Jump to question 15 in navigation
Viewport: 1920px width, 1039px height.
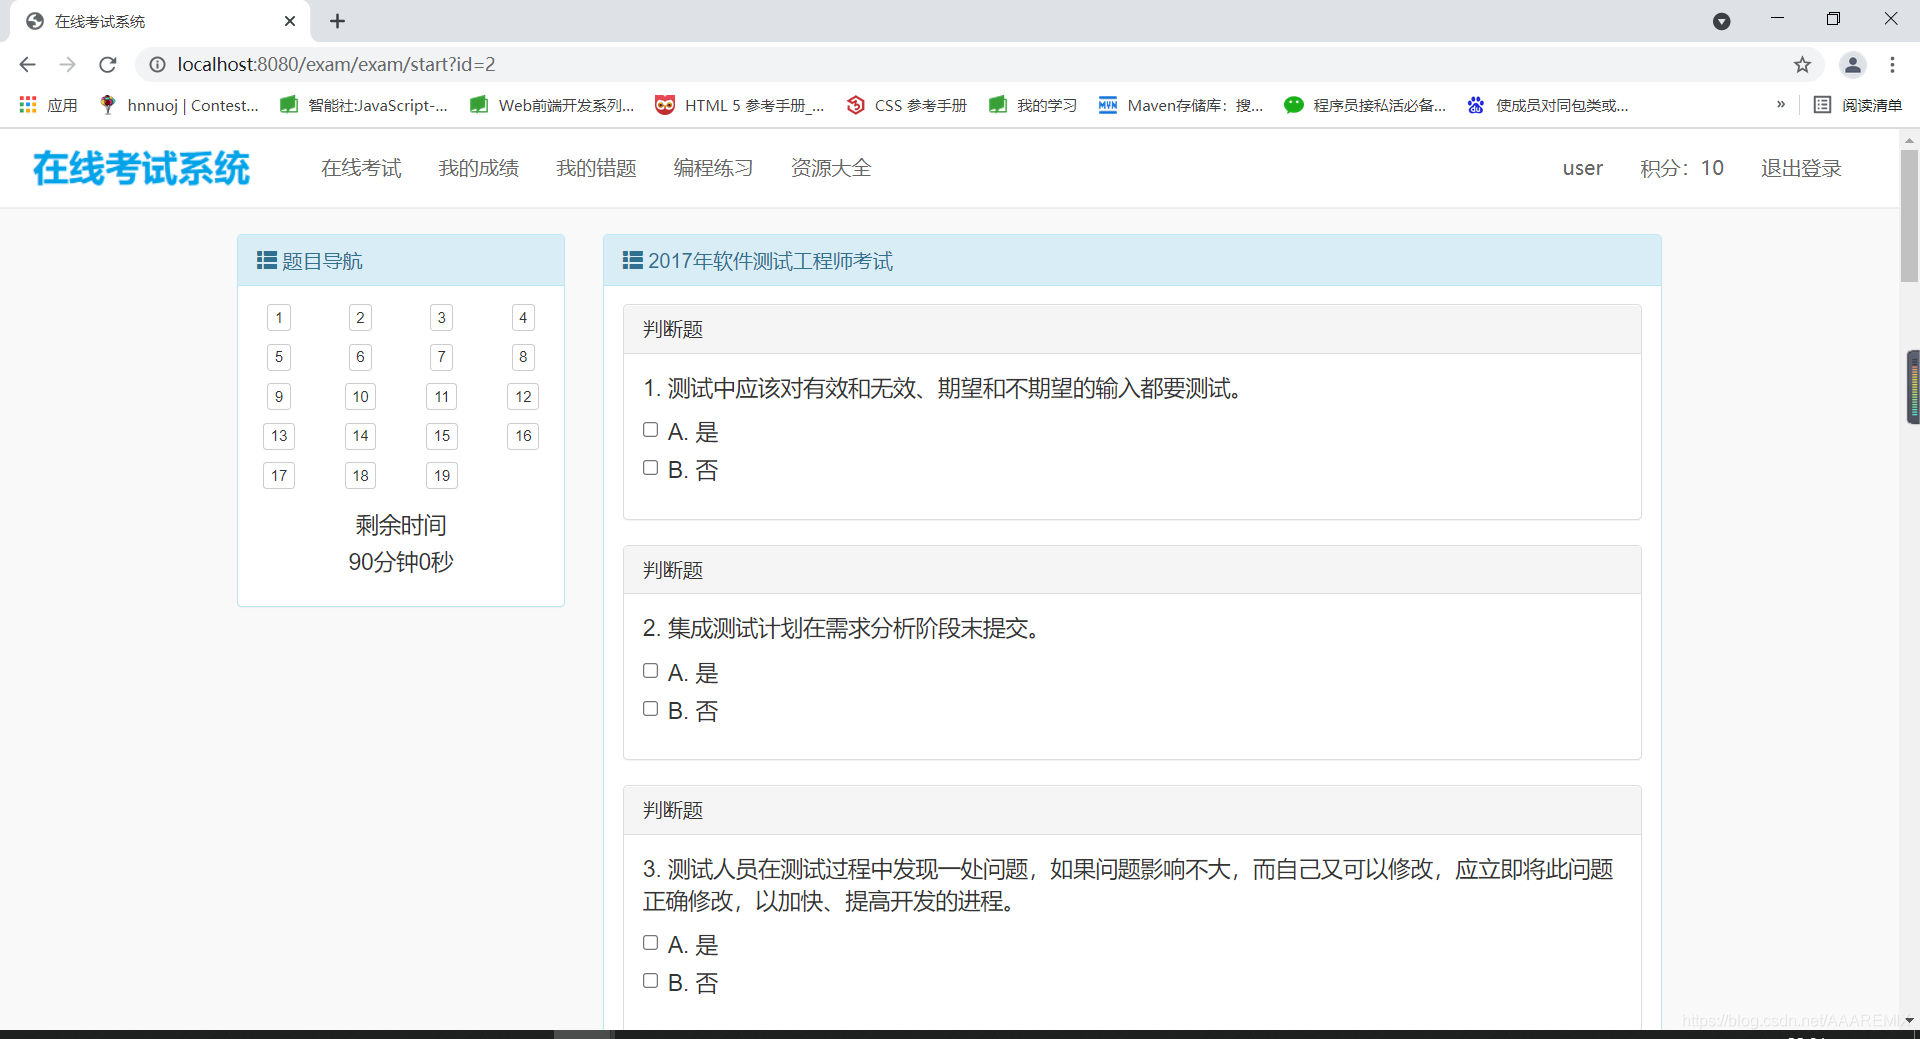[441, 436]
